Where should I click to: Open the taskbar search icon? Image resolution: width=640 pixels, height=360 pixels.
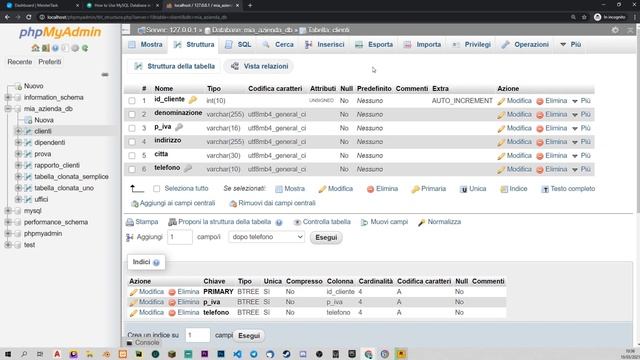(x=24, y=354)
